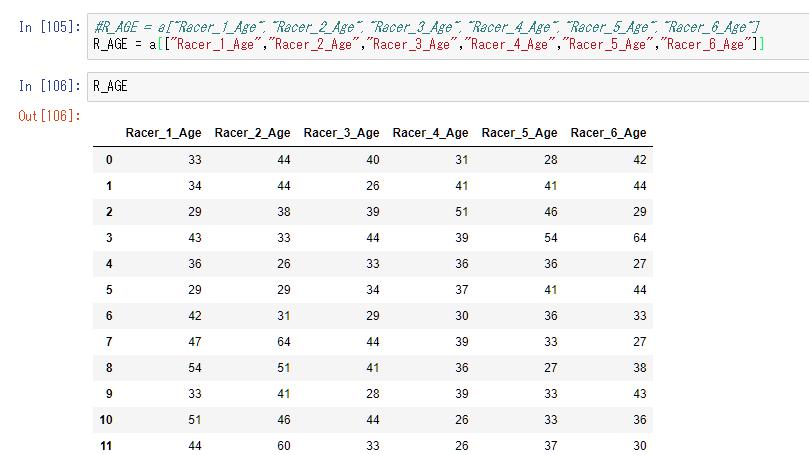
Task: Click row index 10 in the dataframe
Action: coord(106,420)
